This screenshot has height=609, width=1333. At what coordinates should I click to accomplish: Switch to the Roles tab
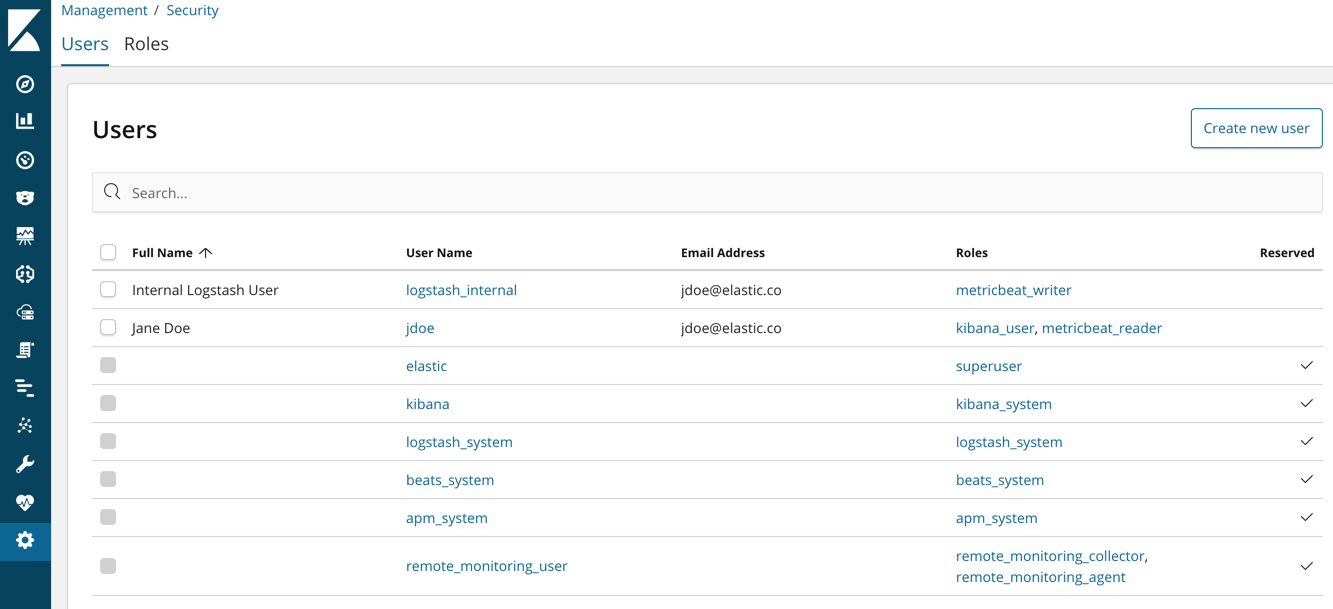point(146,44)
